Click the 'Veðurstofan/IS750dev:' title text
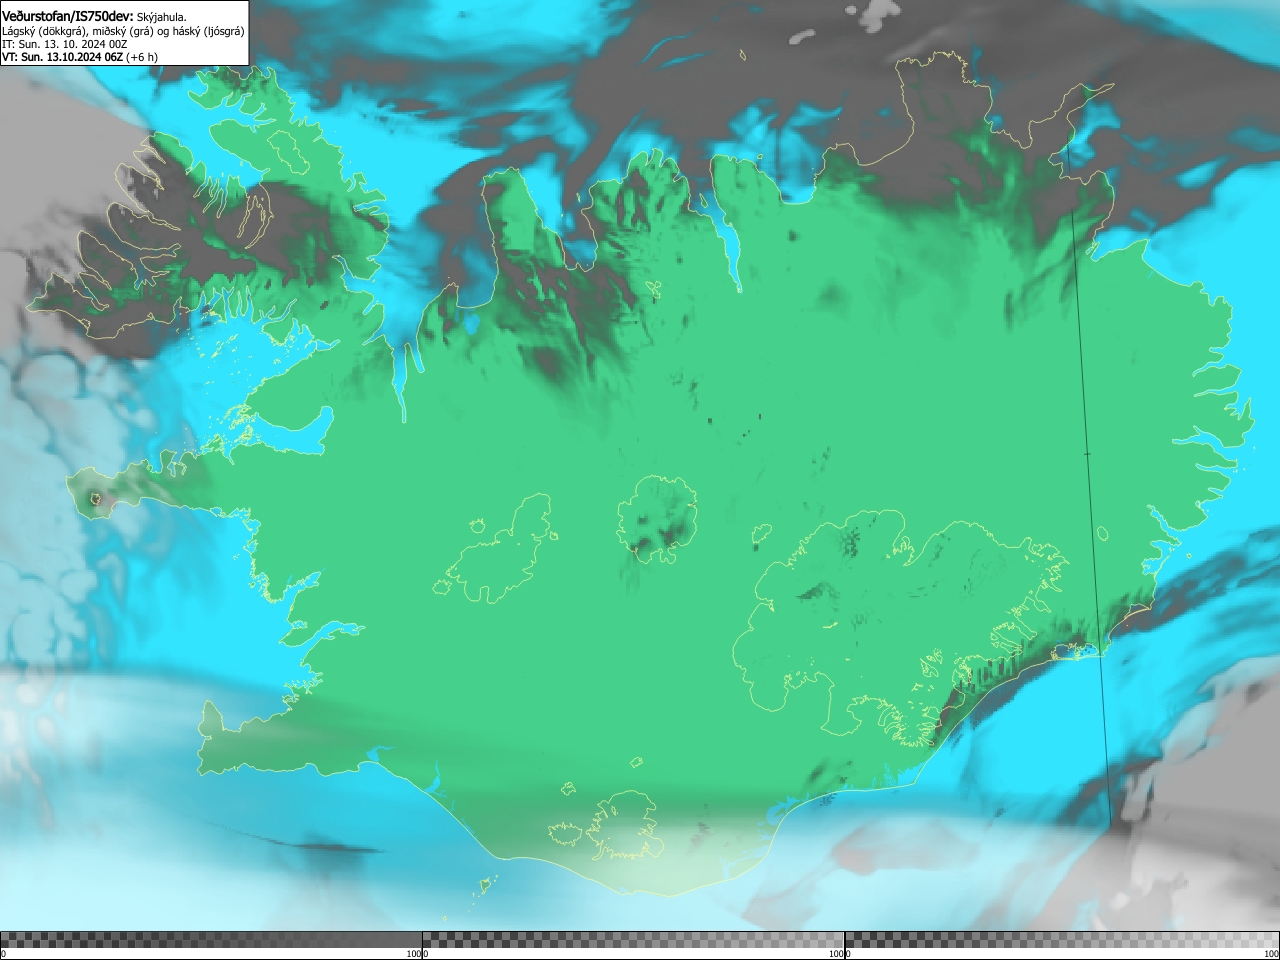The image size is (1280, 960). pyautogui.click(x=67, y=16)
